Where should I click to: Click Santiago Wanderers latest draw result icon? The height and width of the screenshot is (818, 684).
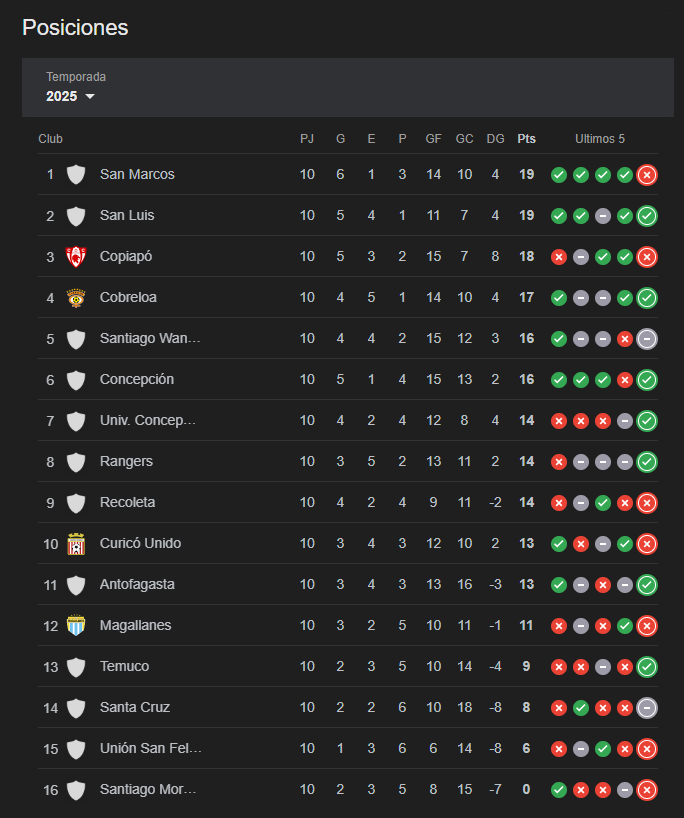pos(647,339)
